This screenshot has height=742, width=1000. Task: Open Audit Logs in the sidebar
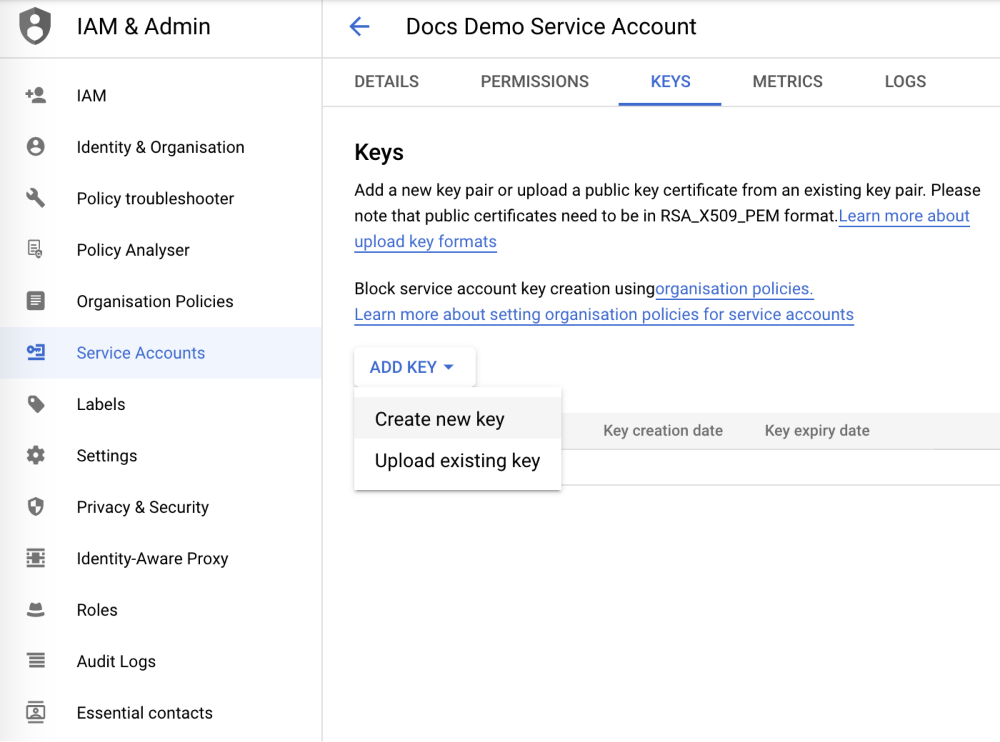click(x=116, y=661)
